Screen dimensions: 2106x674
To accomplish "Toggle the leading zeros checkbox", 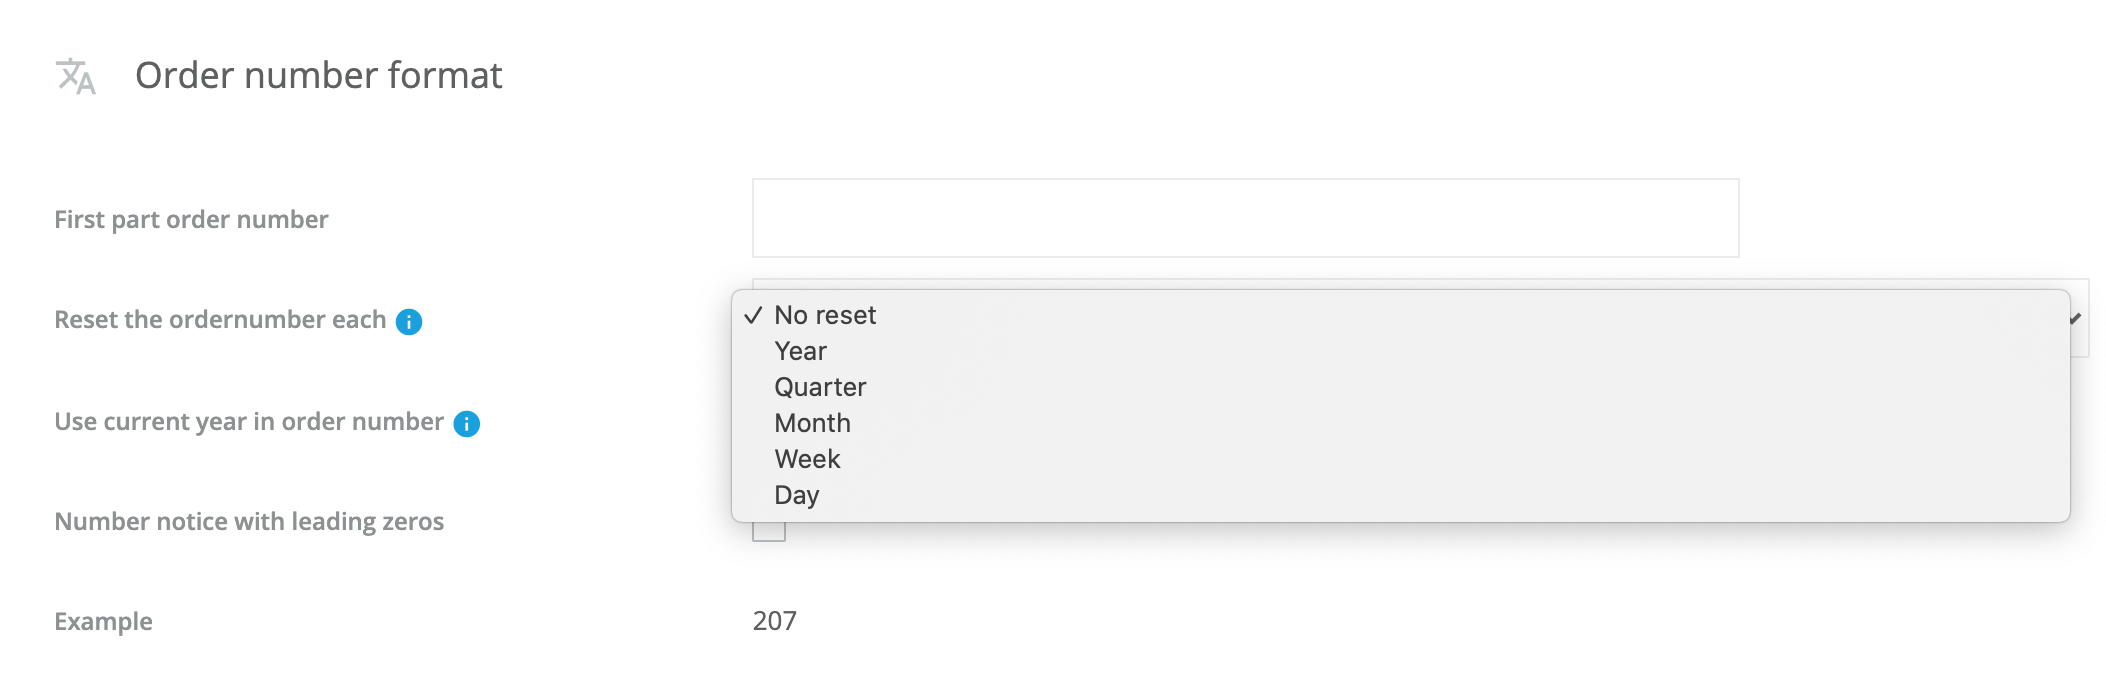I will (769, 532).
